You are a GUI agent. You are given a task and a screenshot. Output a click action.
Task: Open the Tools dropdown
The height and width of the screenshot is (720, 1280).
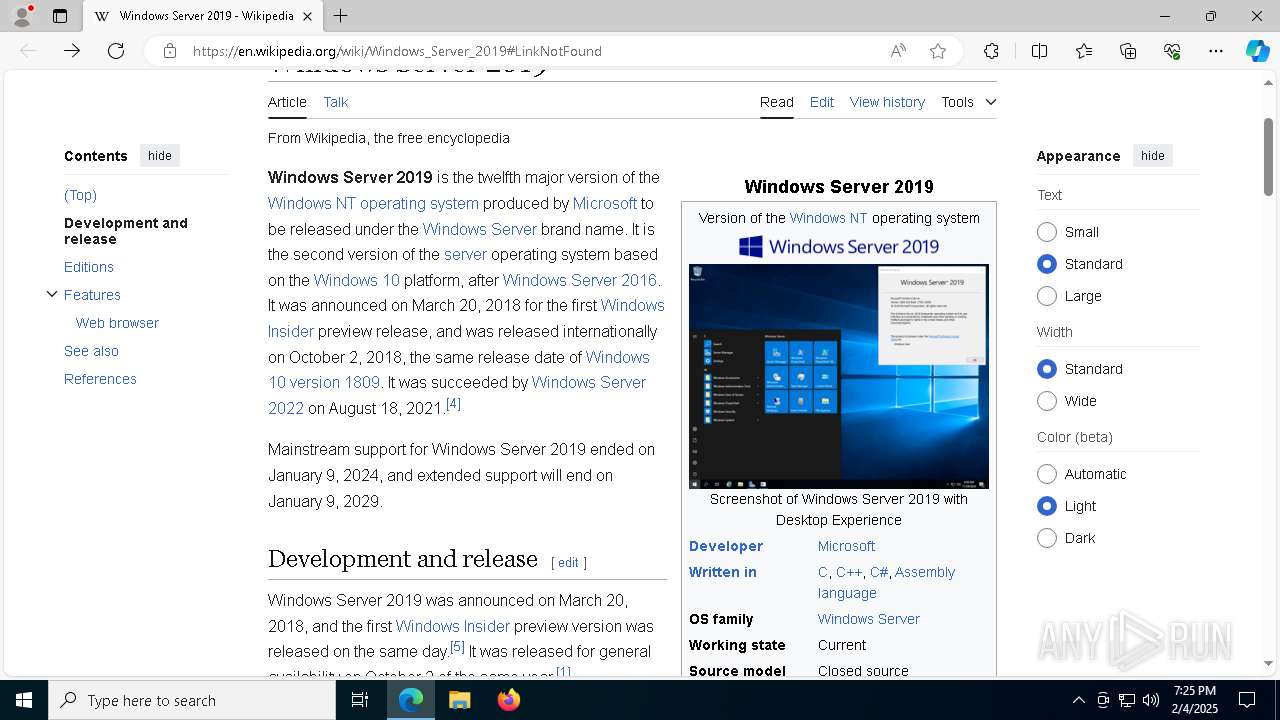968,102
